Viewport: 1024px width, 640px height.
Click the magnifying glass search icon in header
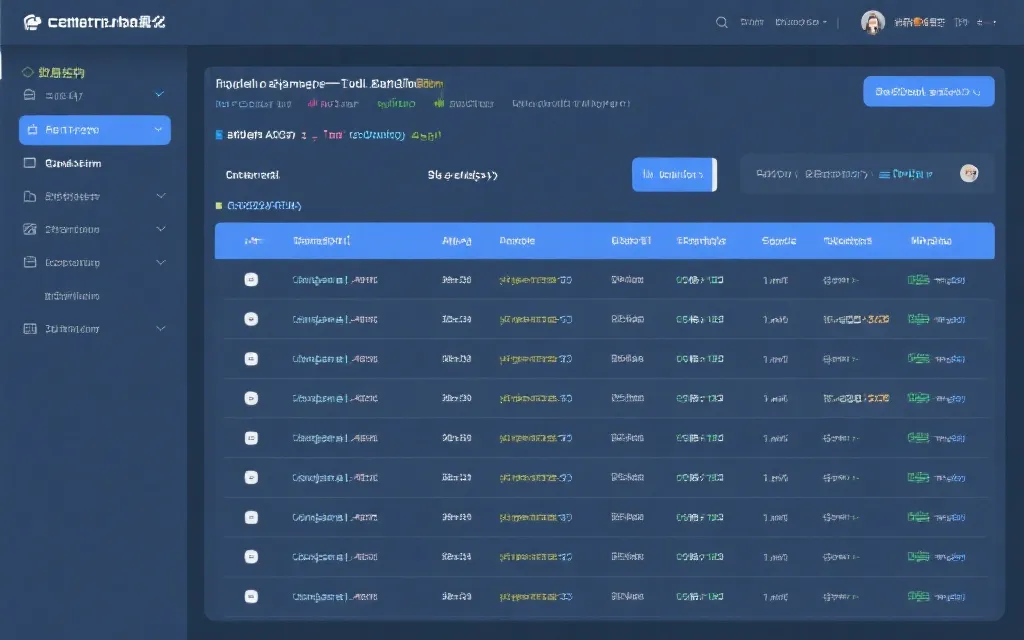pyautogui.click(x=722, y=22)
